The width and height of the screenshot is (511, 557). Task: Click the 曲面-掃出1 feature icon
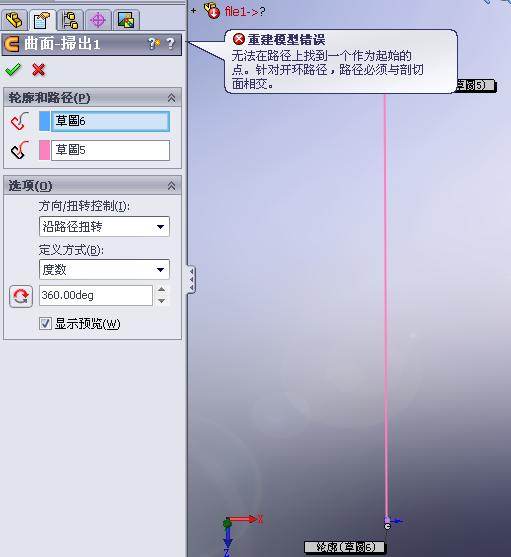click(x=11, y=45)
